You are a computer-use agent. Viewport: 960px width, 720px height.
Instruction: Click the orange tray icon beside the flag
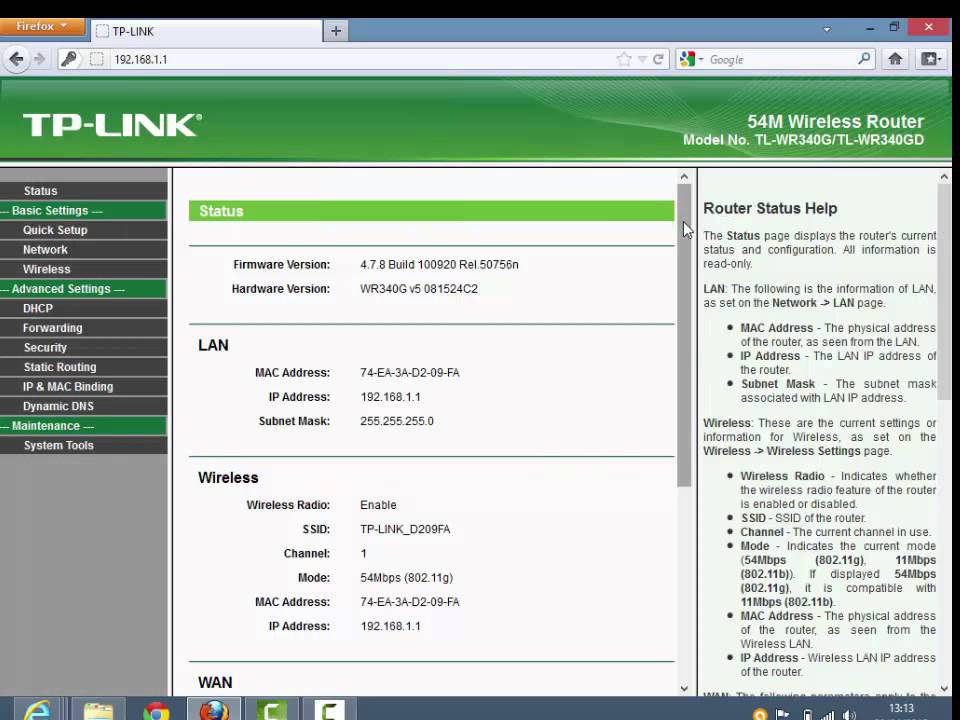(760, 714)
